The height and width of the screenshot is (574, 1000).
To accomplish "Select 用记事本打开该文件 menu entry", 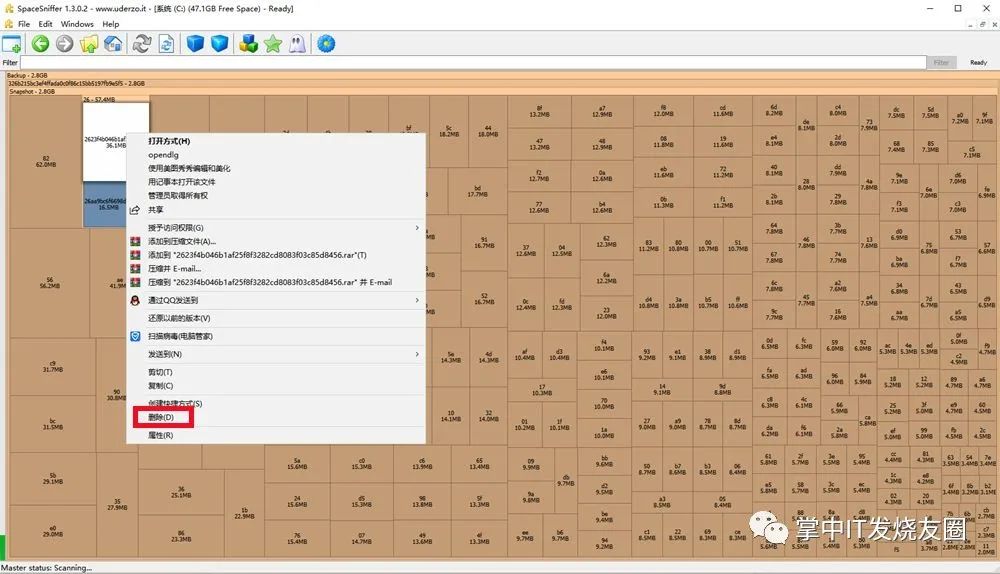I will (182, 182).
